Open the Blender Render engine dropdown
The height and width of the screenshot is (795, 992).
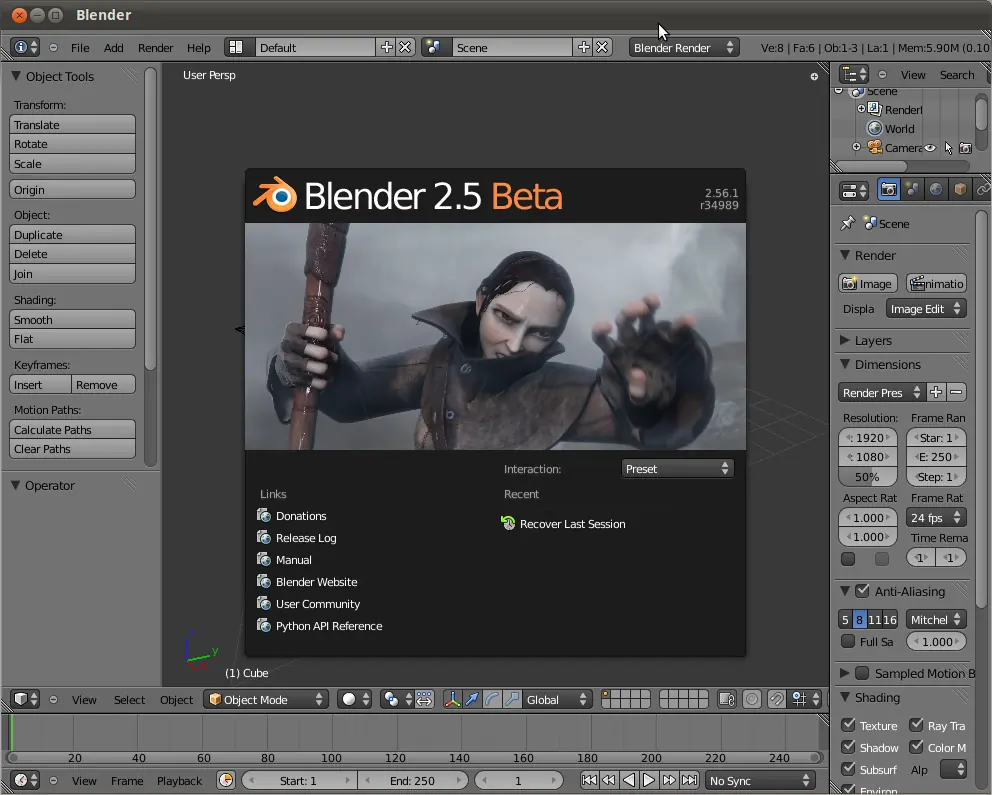coord(684,47)
